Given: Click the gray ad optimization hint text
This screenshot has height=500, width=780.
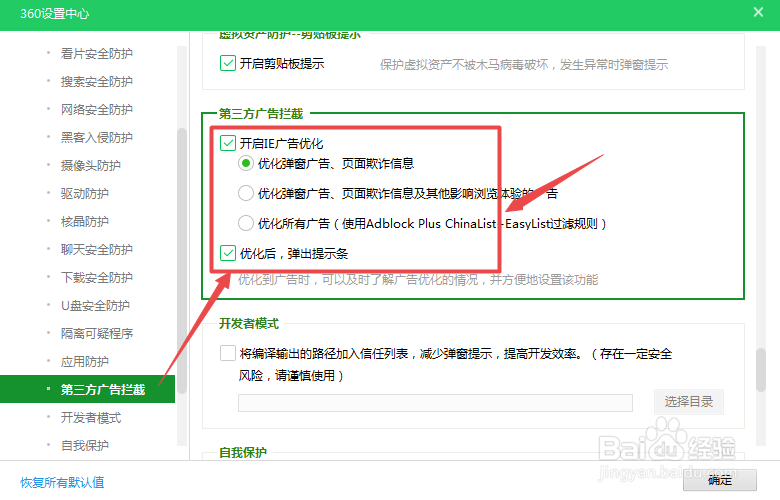Looking at the screenshot, I should point(418,280).
